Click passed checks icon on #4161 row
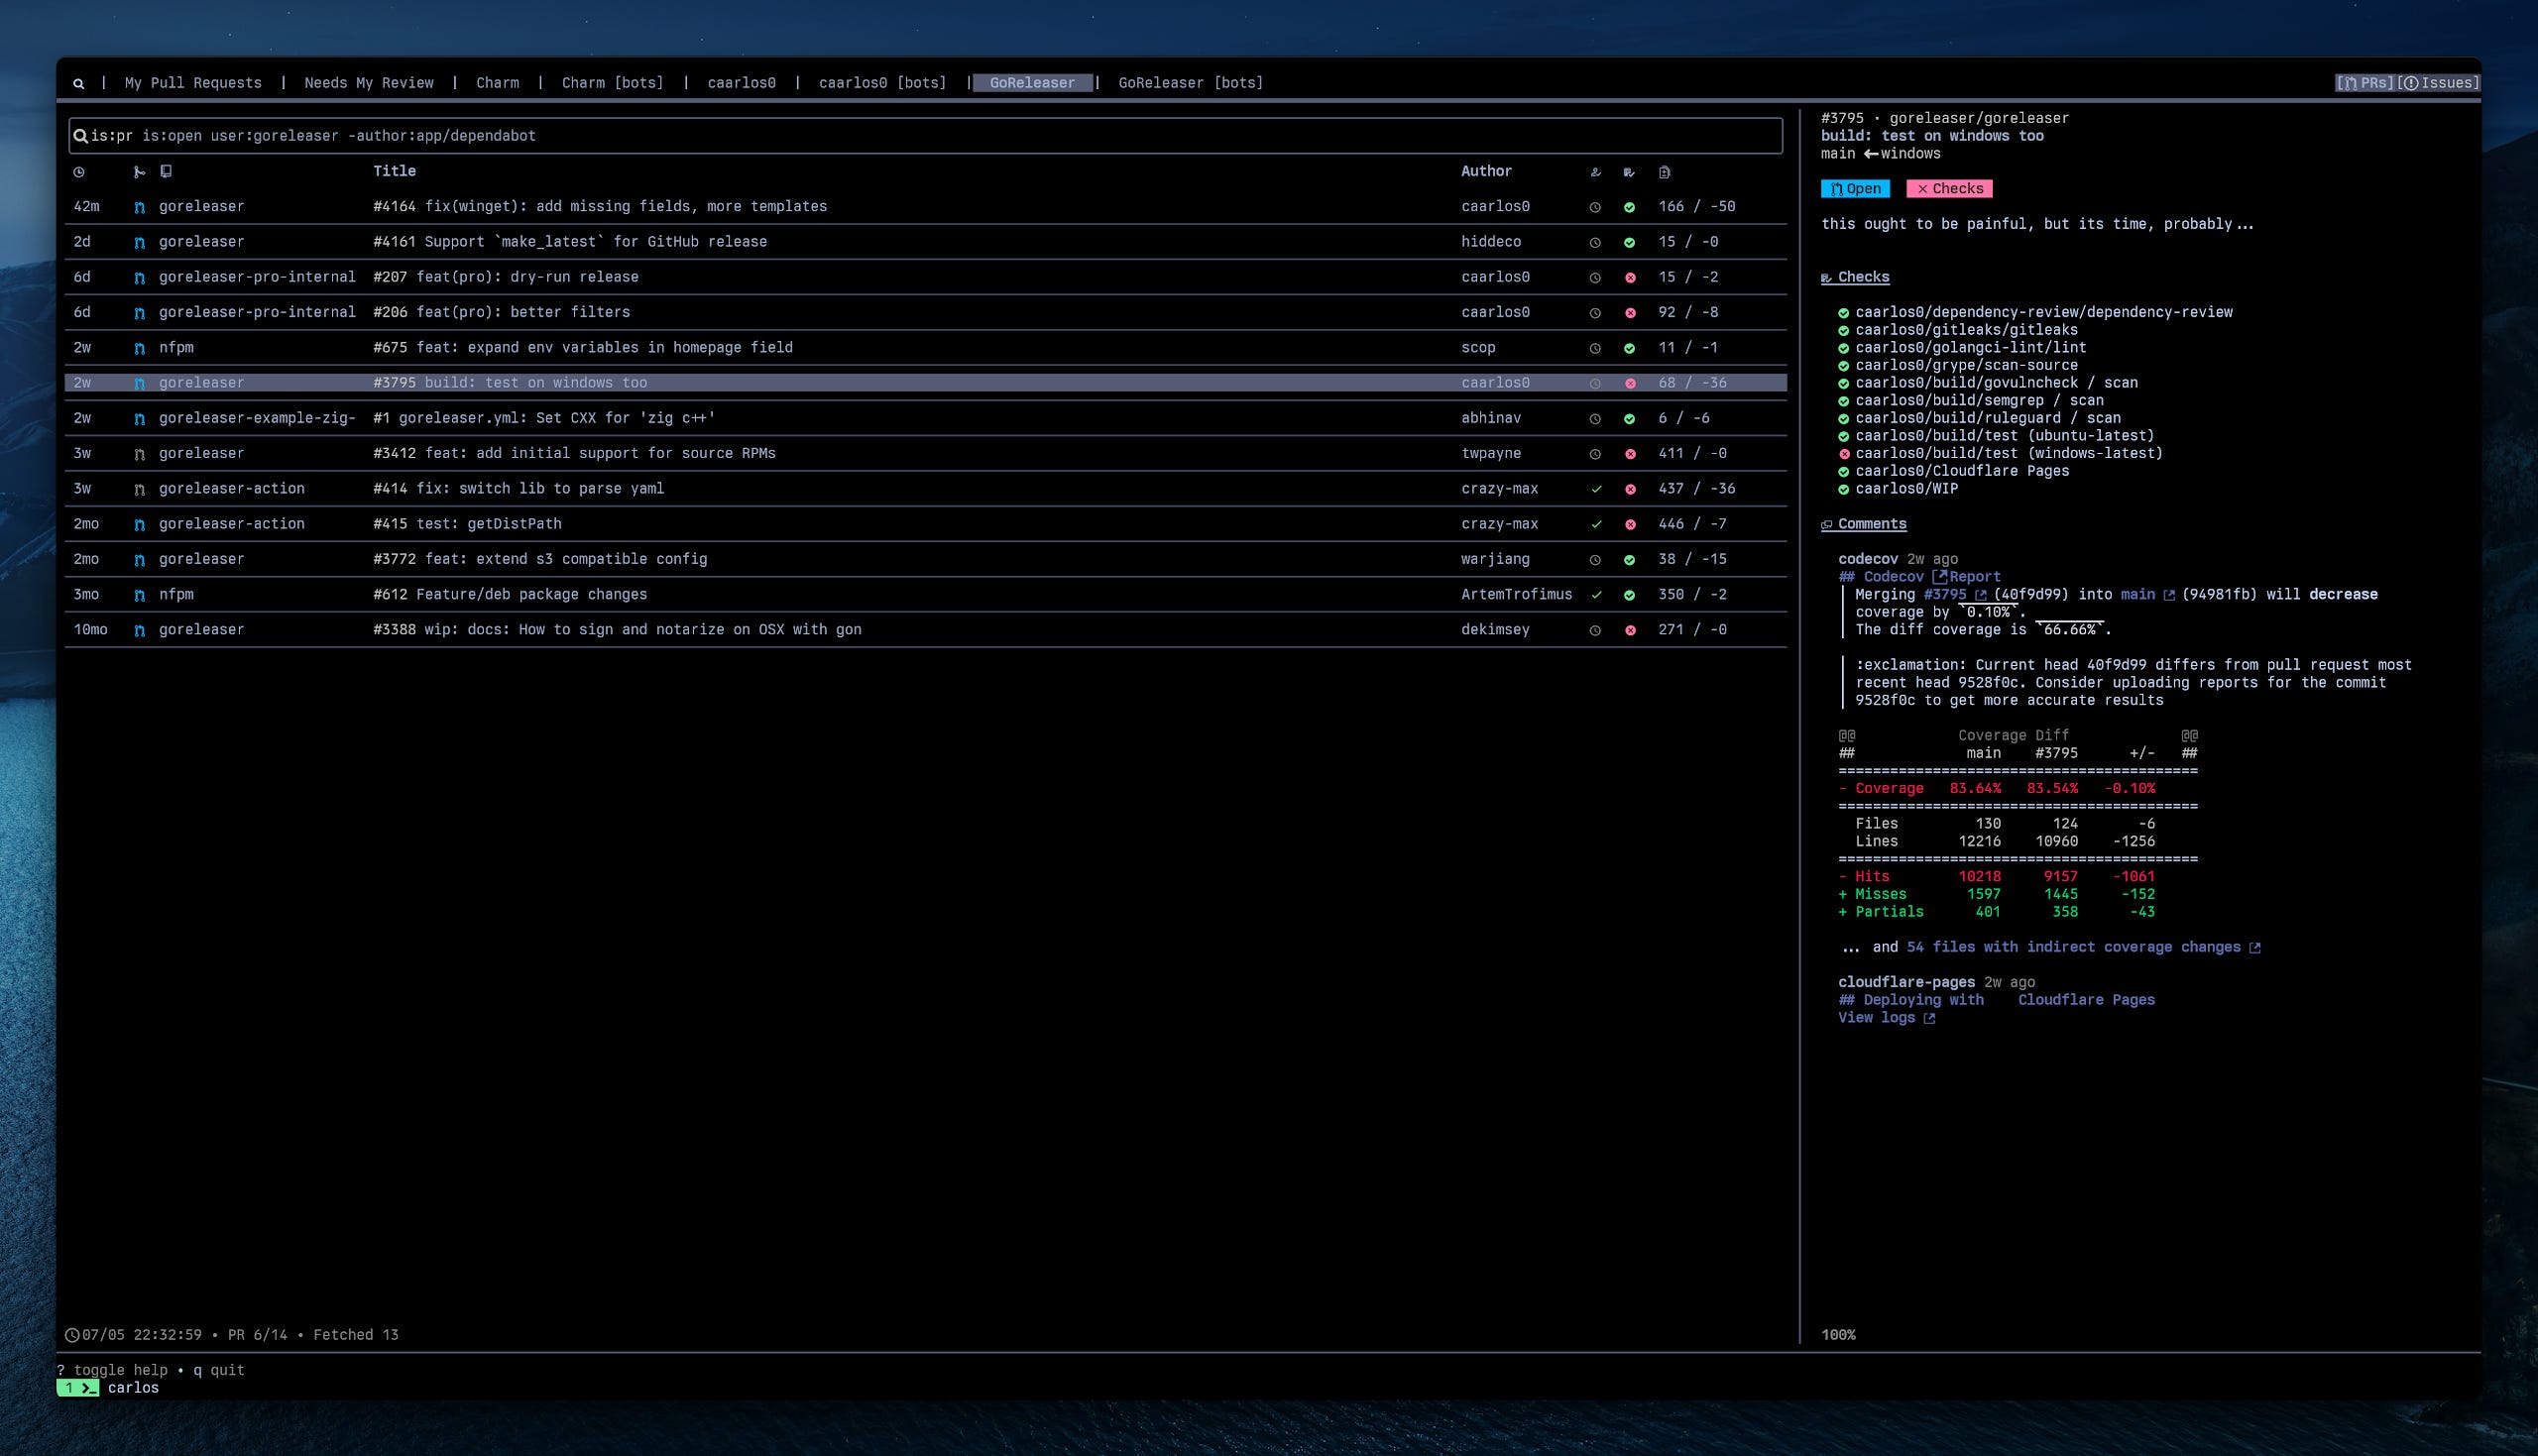Image resolution: width=2538 pixels, height=1456 pixels. (x=1630, y=243)
